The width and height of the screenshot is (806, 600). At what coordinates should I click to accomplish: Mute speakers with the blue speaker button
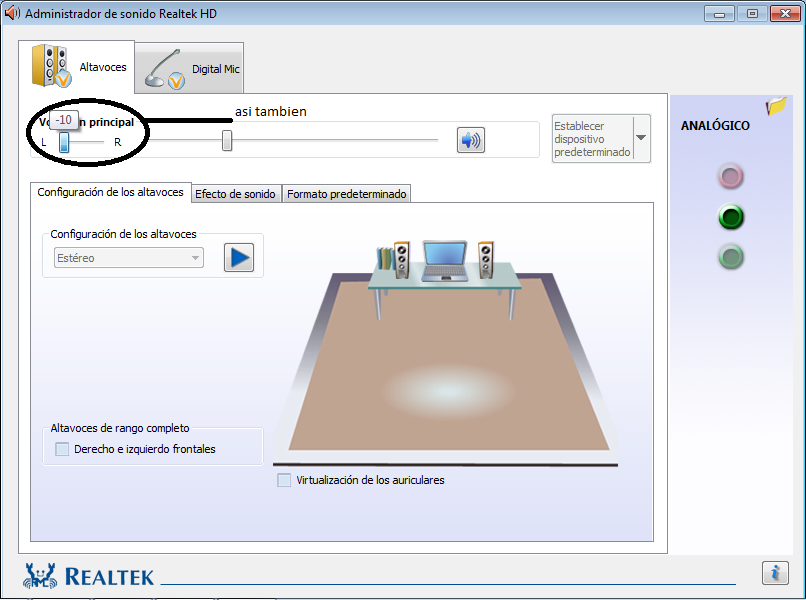tap(471, 140)
